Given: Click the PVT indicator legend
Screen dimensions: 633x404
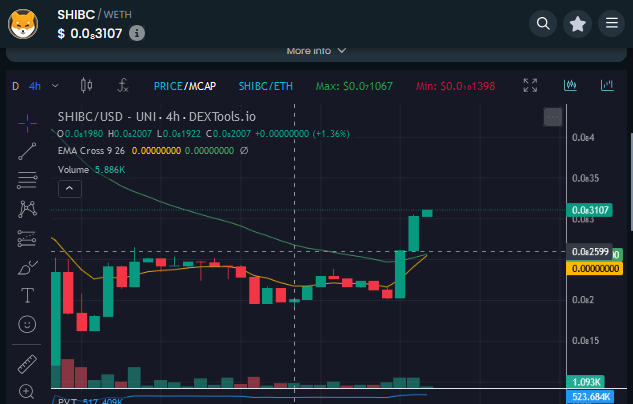Looking at the screenshot, I should [90, 401].
